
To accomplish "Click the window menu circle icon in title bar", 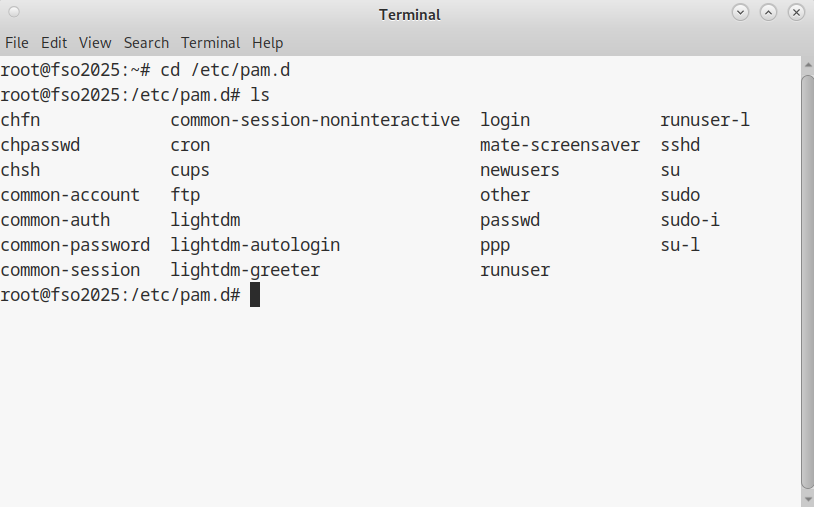I will point(14,13).
